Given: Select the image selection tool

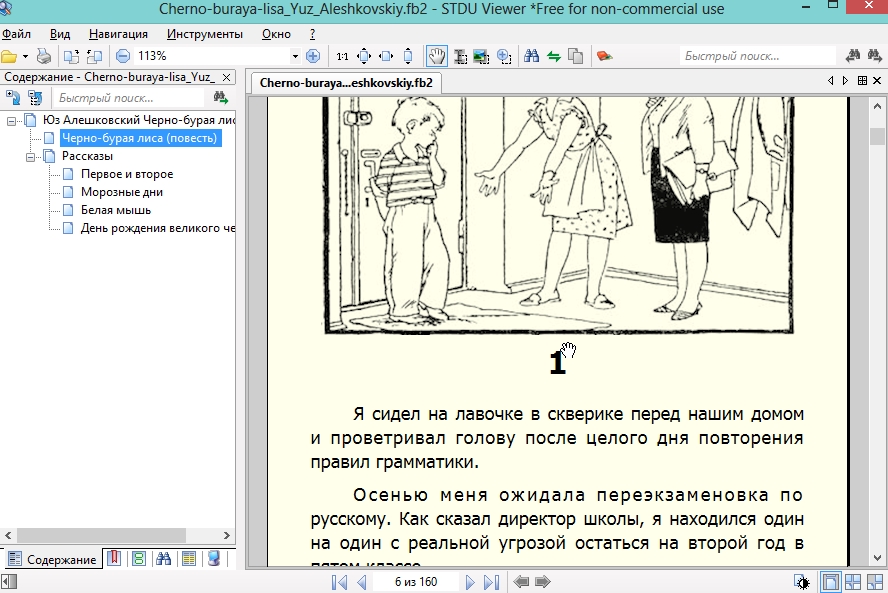Looking at the screenshot, I should [482, 57].
